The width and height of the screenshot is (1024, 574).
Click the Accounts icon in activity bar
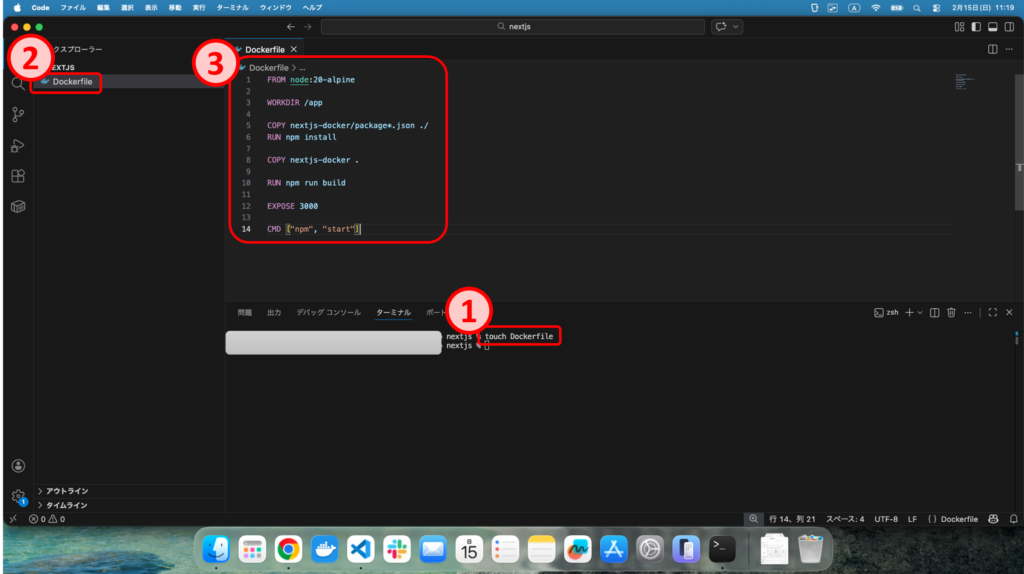point(17,466)
